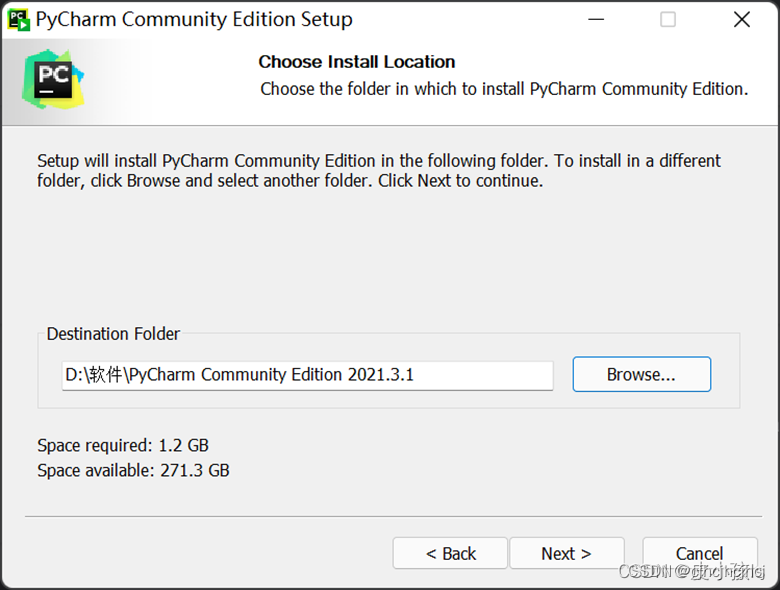Click the 'Setup will install PyCharm' instruction text

click(x=379, y=171)
